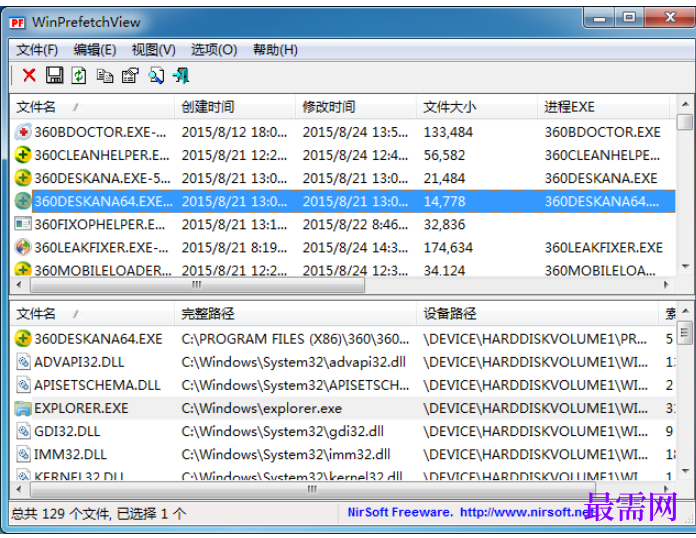Select C:\Windows\System32\advapi32.dll path
The image size is (696, 538).
point(293,362)
